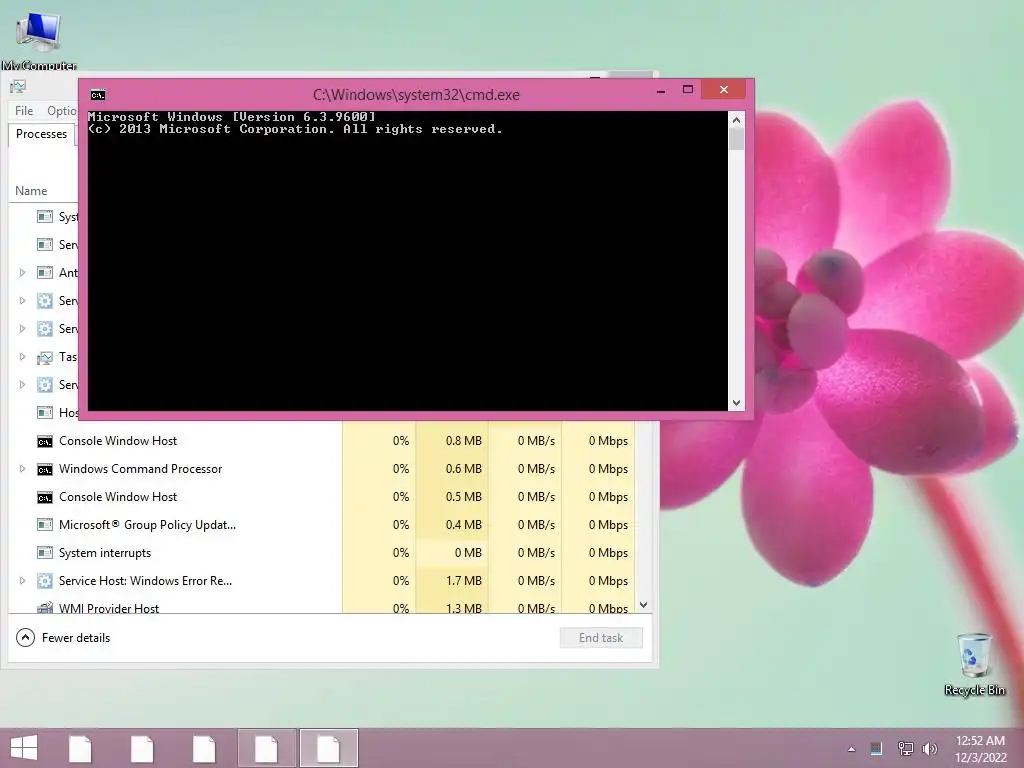Select the System interrupts process row
Viewport: 1024px width, 768px height.
click(321, 553)
